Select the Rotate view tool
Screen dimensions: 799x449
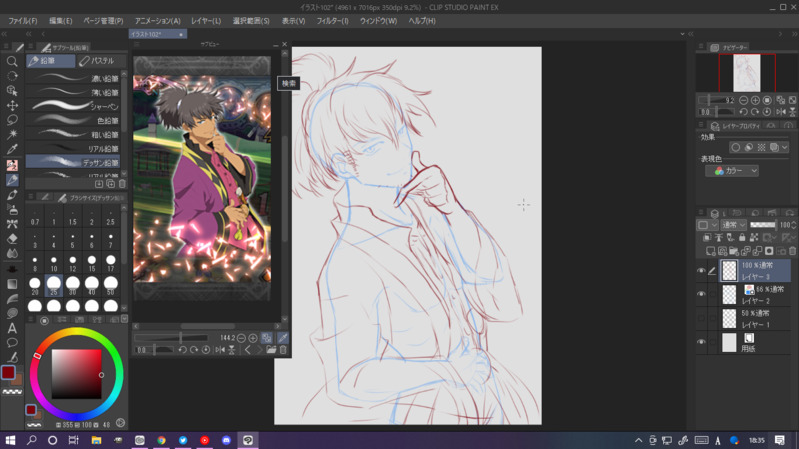[12, 76]
